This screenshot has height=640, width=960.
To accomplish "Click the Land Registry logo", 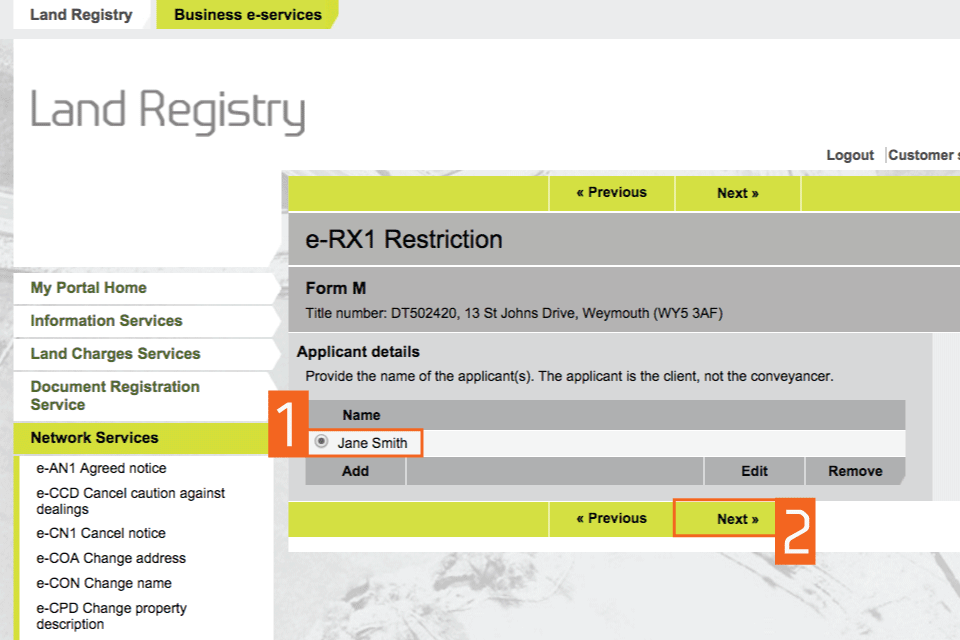I will pyautogui.click(x=167, y=110).
